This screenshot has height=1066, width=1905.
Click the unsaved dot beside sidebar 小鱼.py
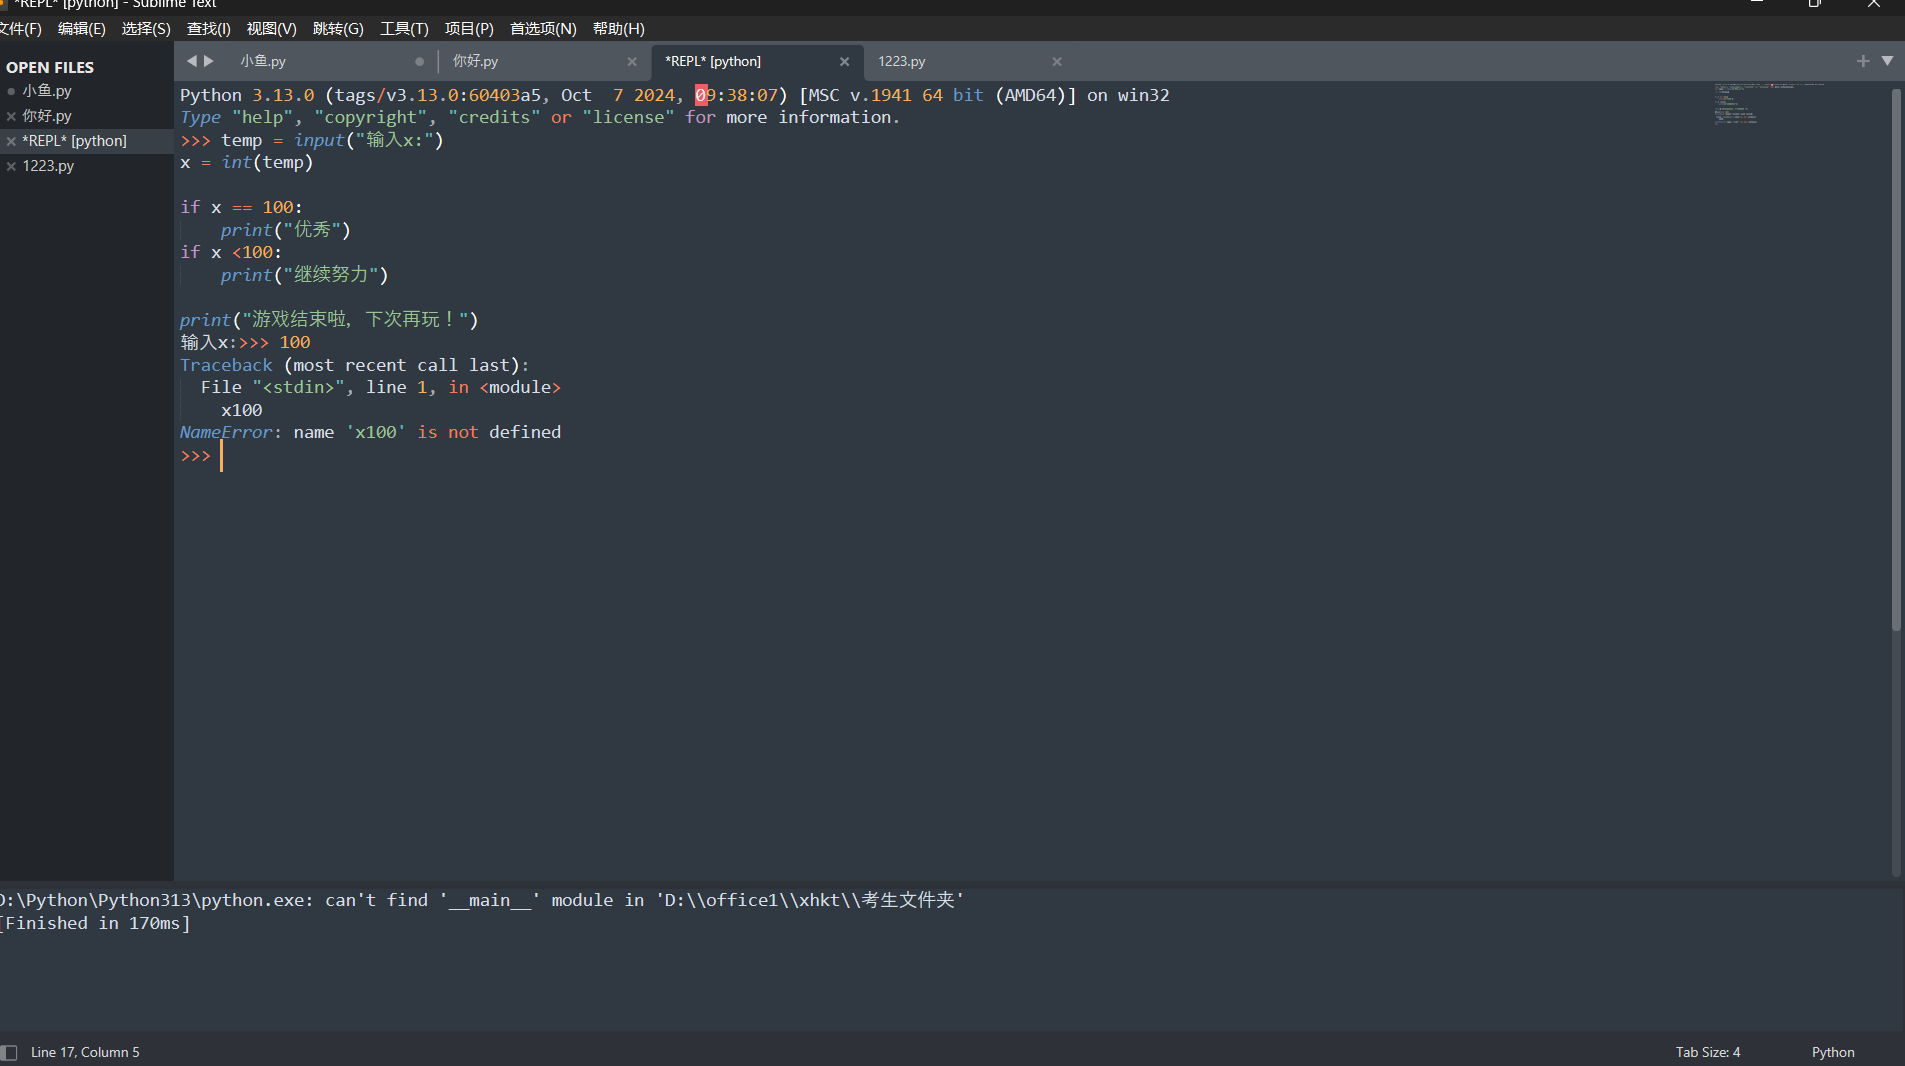[x=11, y=91]
